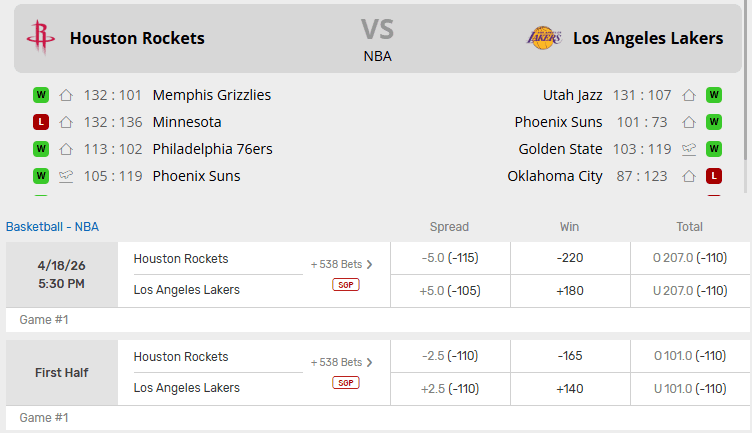Click the SGP badge in the 5:30 PM game row
The width and height of the screenshot is (752, 433).
point(346,285)
